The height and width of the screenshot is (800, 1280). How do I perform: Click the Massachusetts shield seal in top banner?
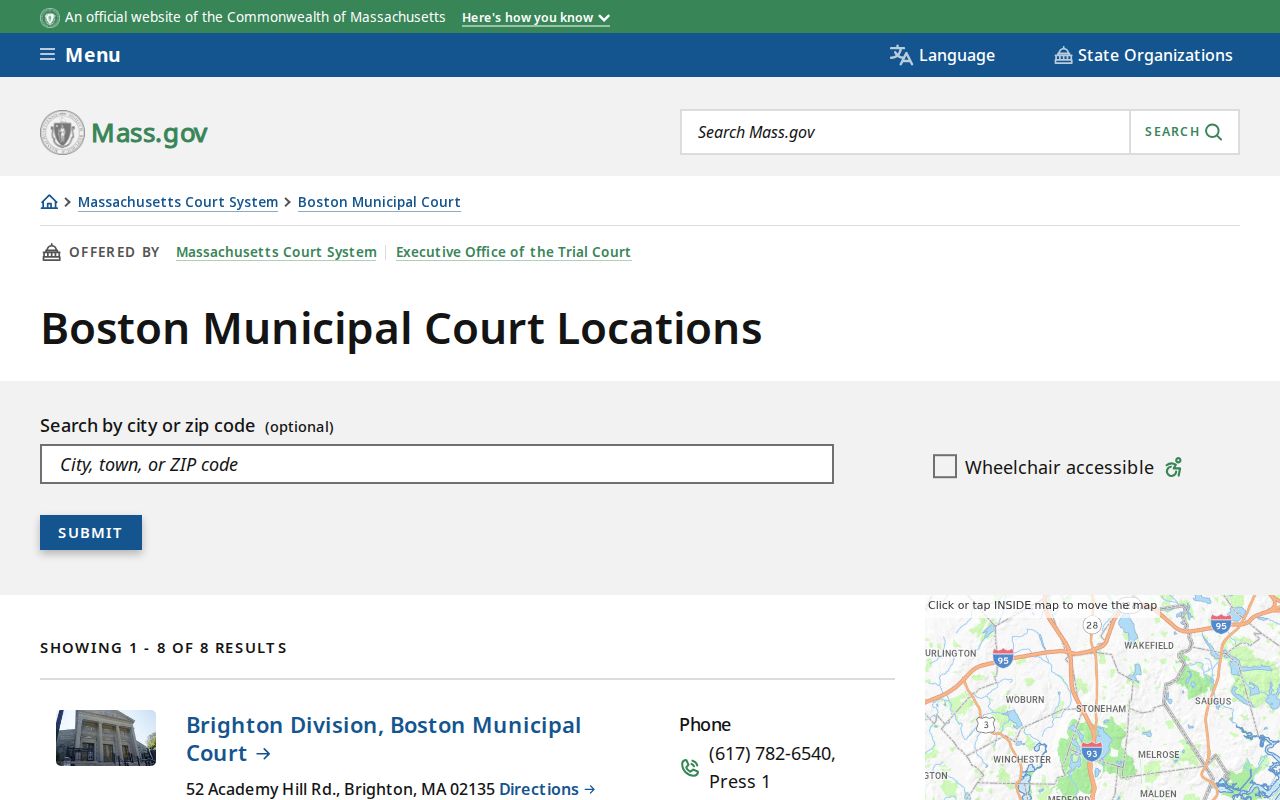click(49, 17)
